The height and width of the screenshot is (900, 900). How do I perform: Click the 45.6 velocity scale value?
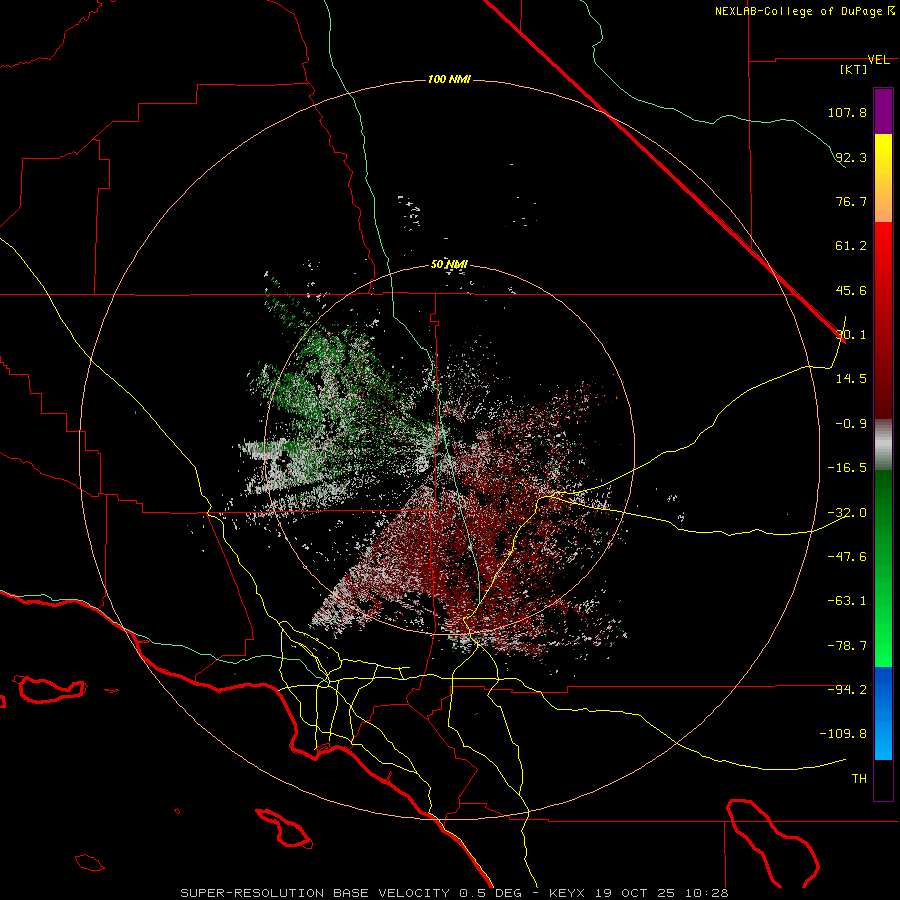[x=851, y=290]
